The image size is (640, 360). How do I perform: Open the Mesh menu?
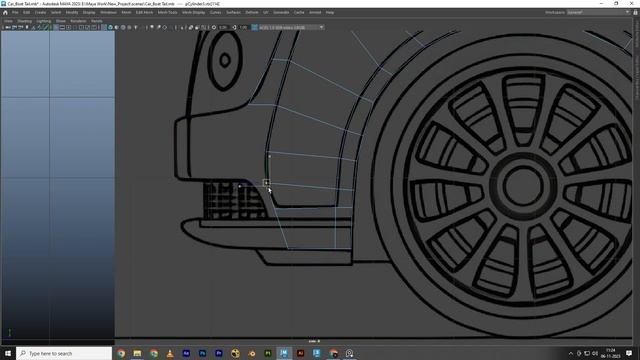pos(126,13)
